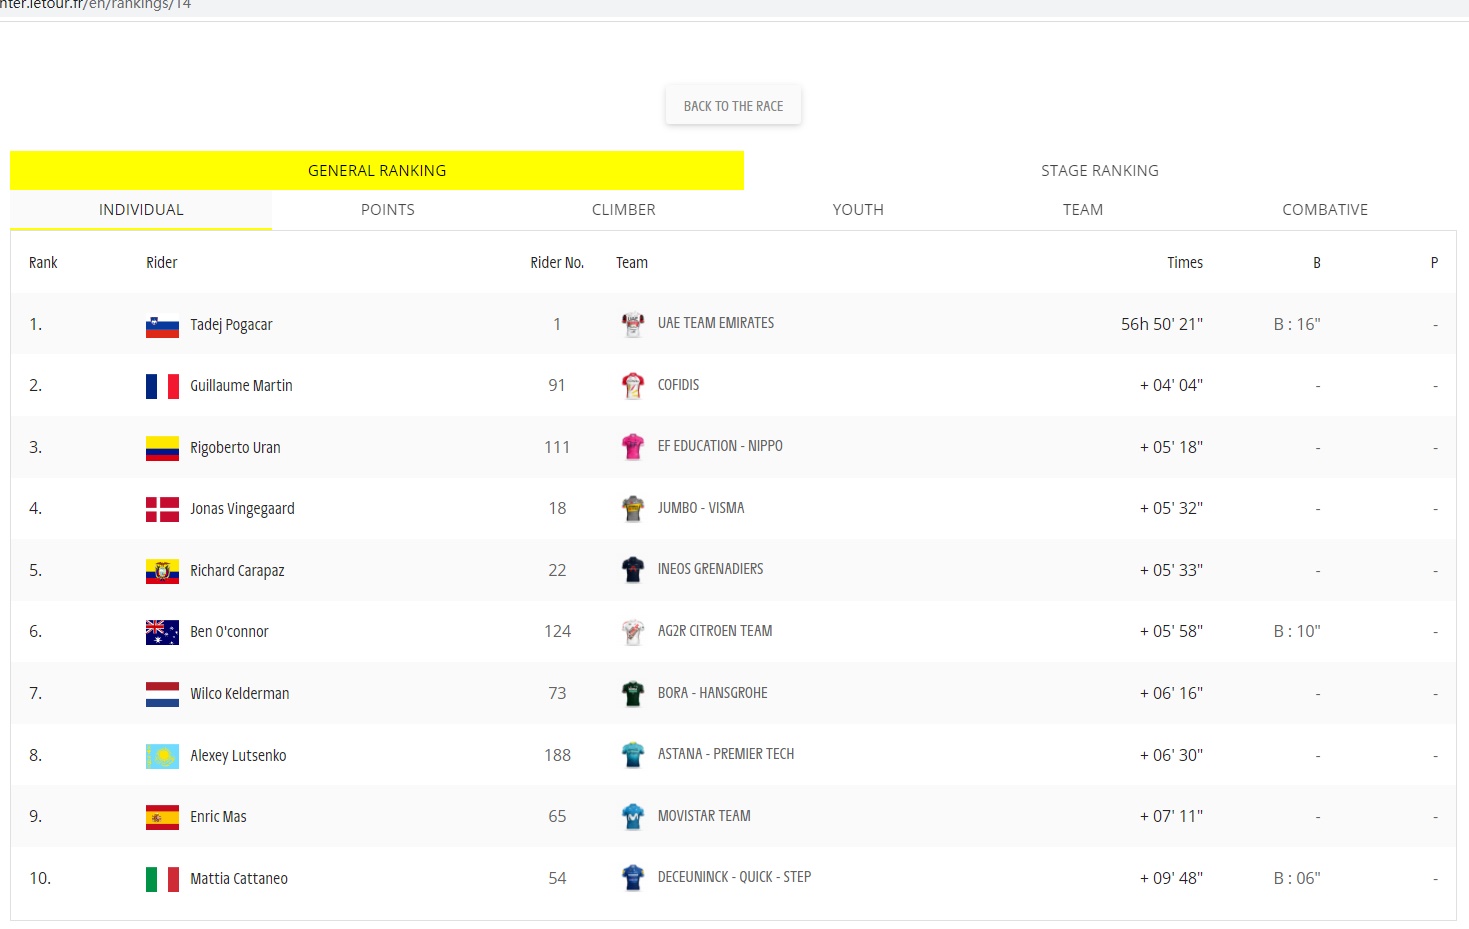1469x929 pixels.
Task: Select the Climber classification tab
Action: click(624, 209)
